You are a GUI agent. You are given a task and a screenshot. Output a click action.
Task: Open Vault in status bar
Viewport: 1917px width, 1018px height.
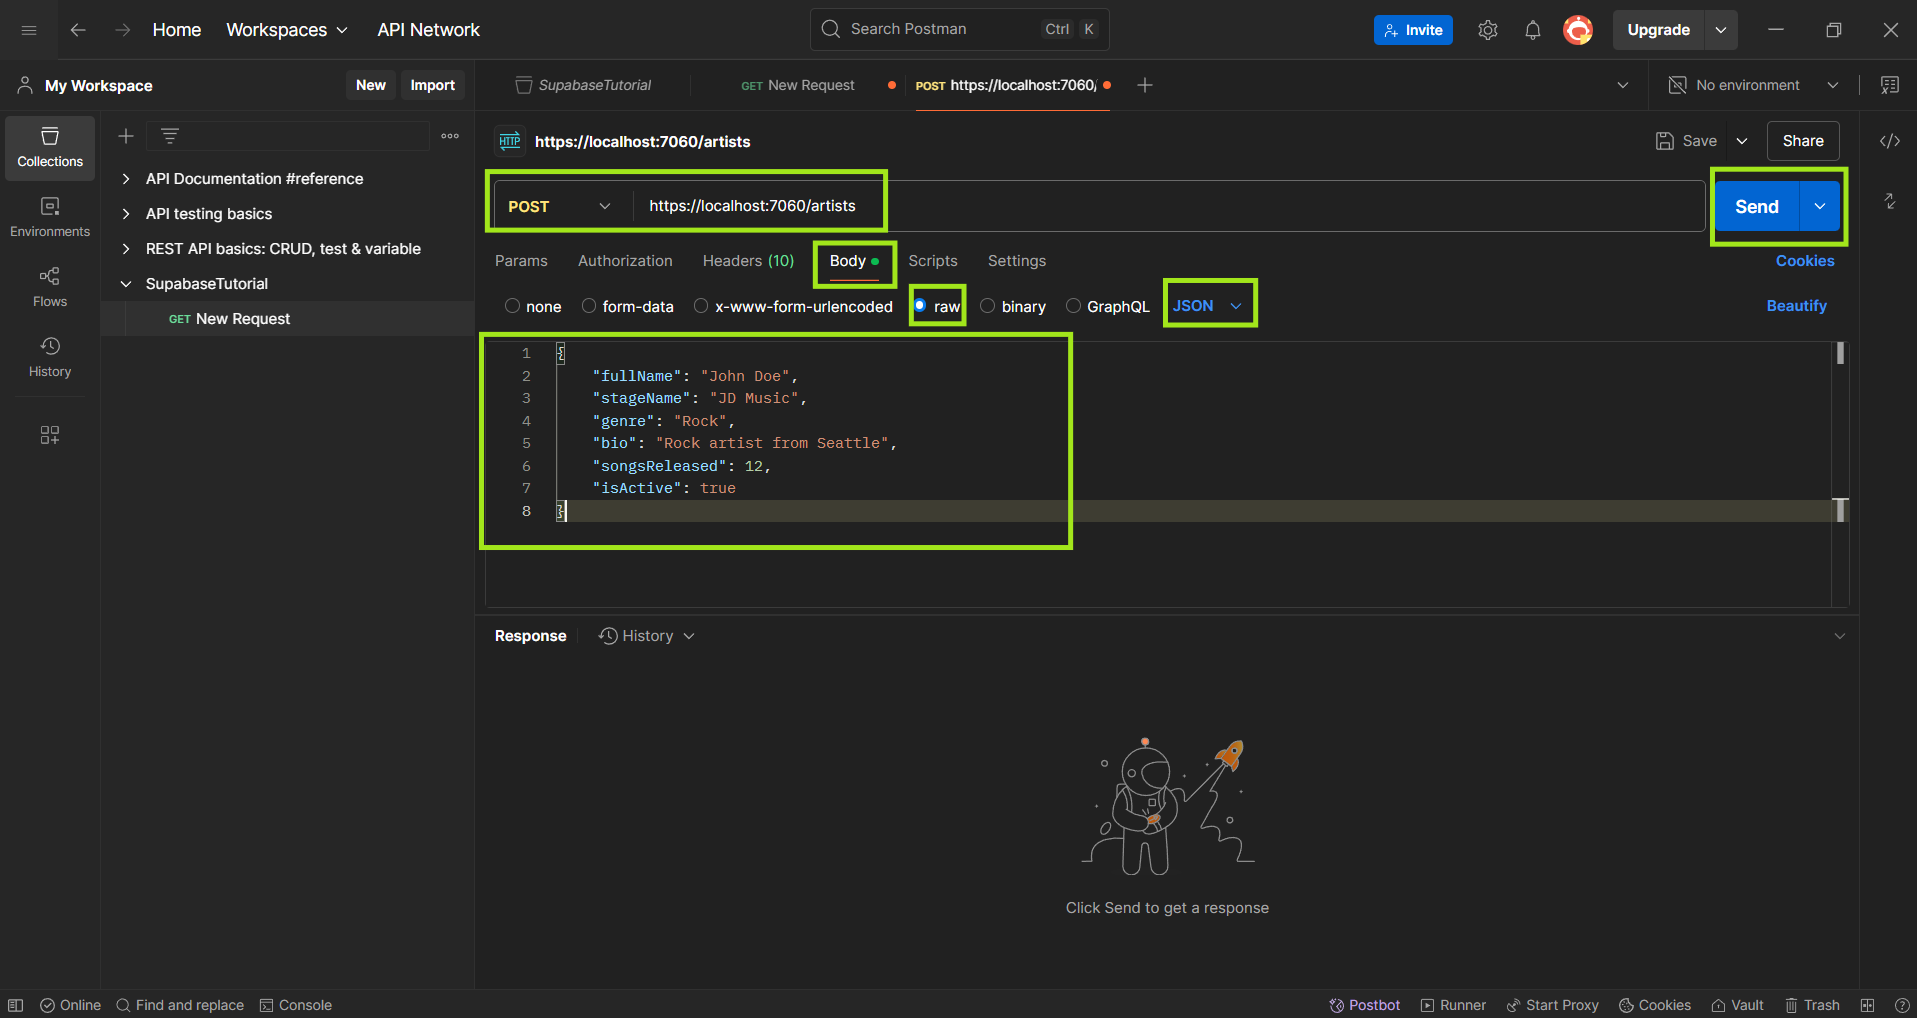tap(1738, 1005)
